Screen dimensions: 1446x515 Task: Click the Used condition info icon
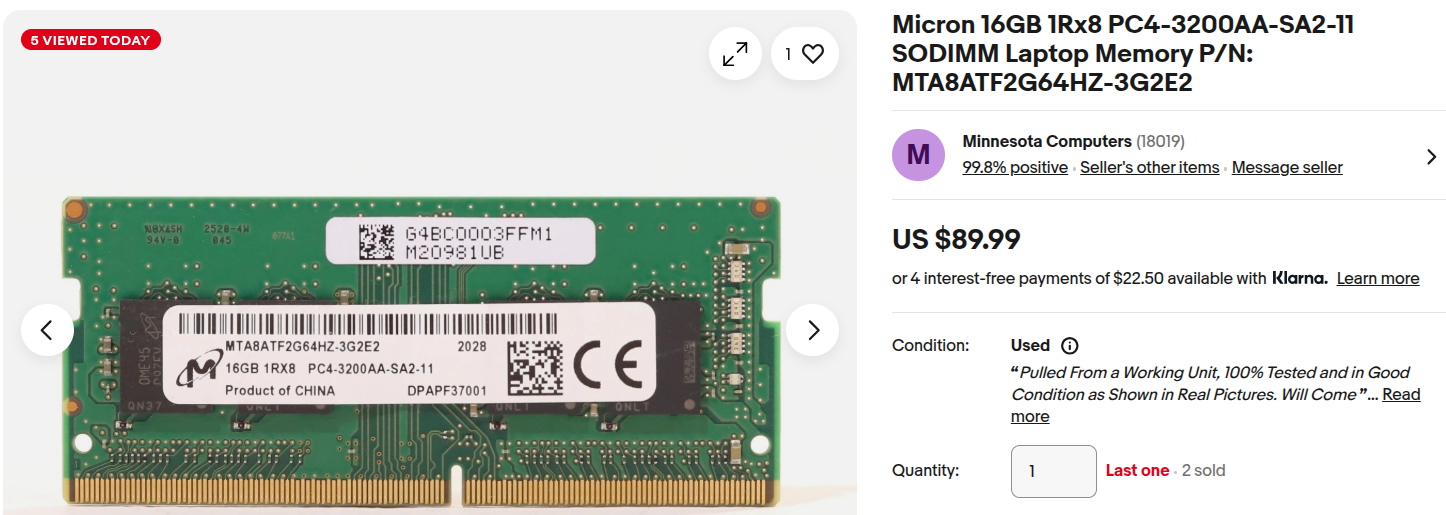pyautogui.click(x=1069, y=346)
